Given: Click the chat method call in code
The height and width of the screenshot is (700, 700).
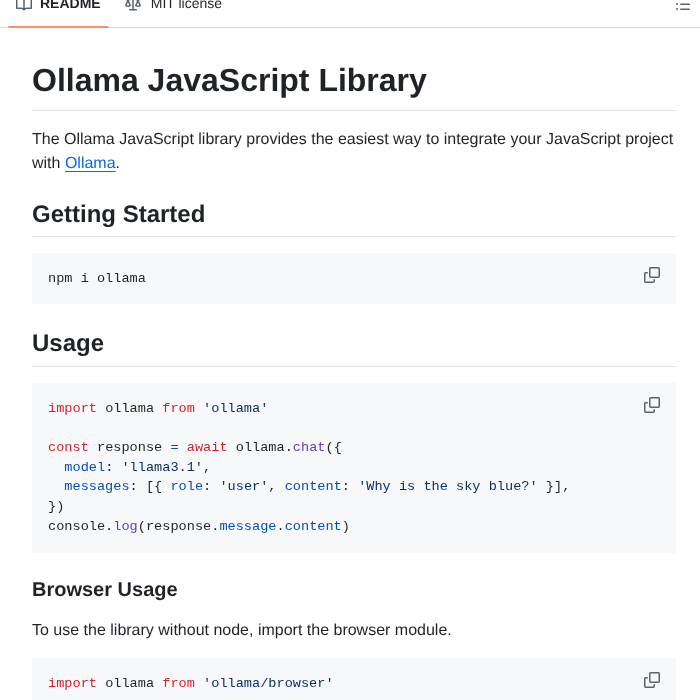Looking at the screenshot, I should [x=308, y=447].
